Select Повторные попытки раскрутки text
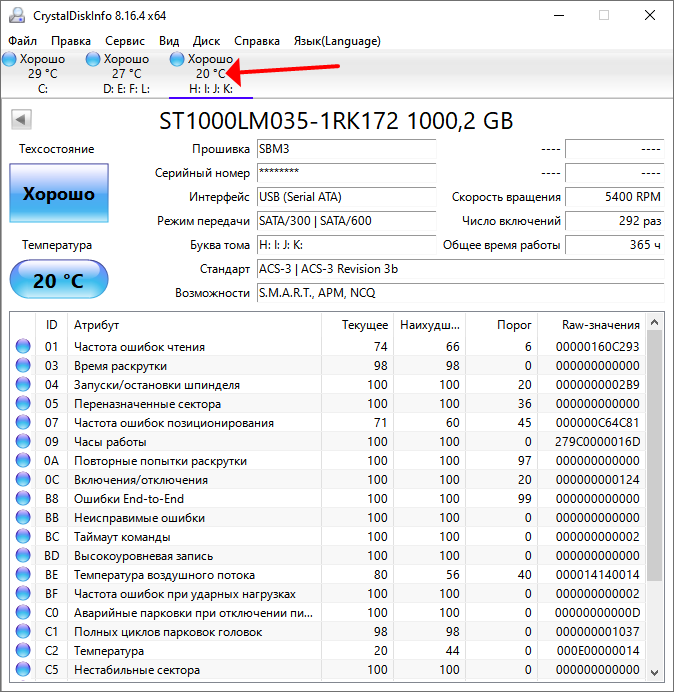The image size is (674, 692). [160, 461]
